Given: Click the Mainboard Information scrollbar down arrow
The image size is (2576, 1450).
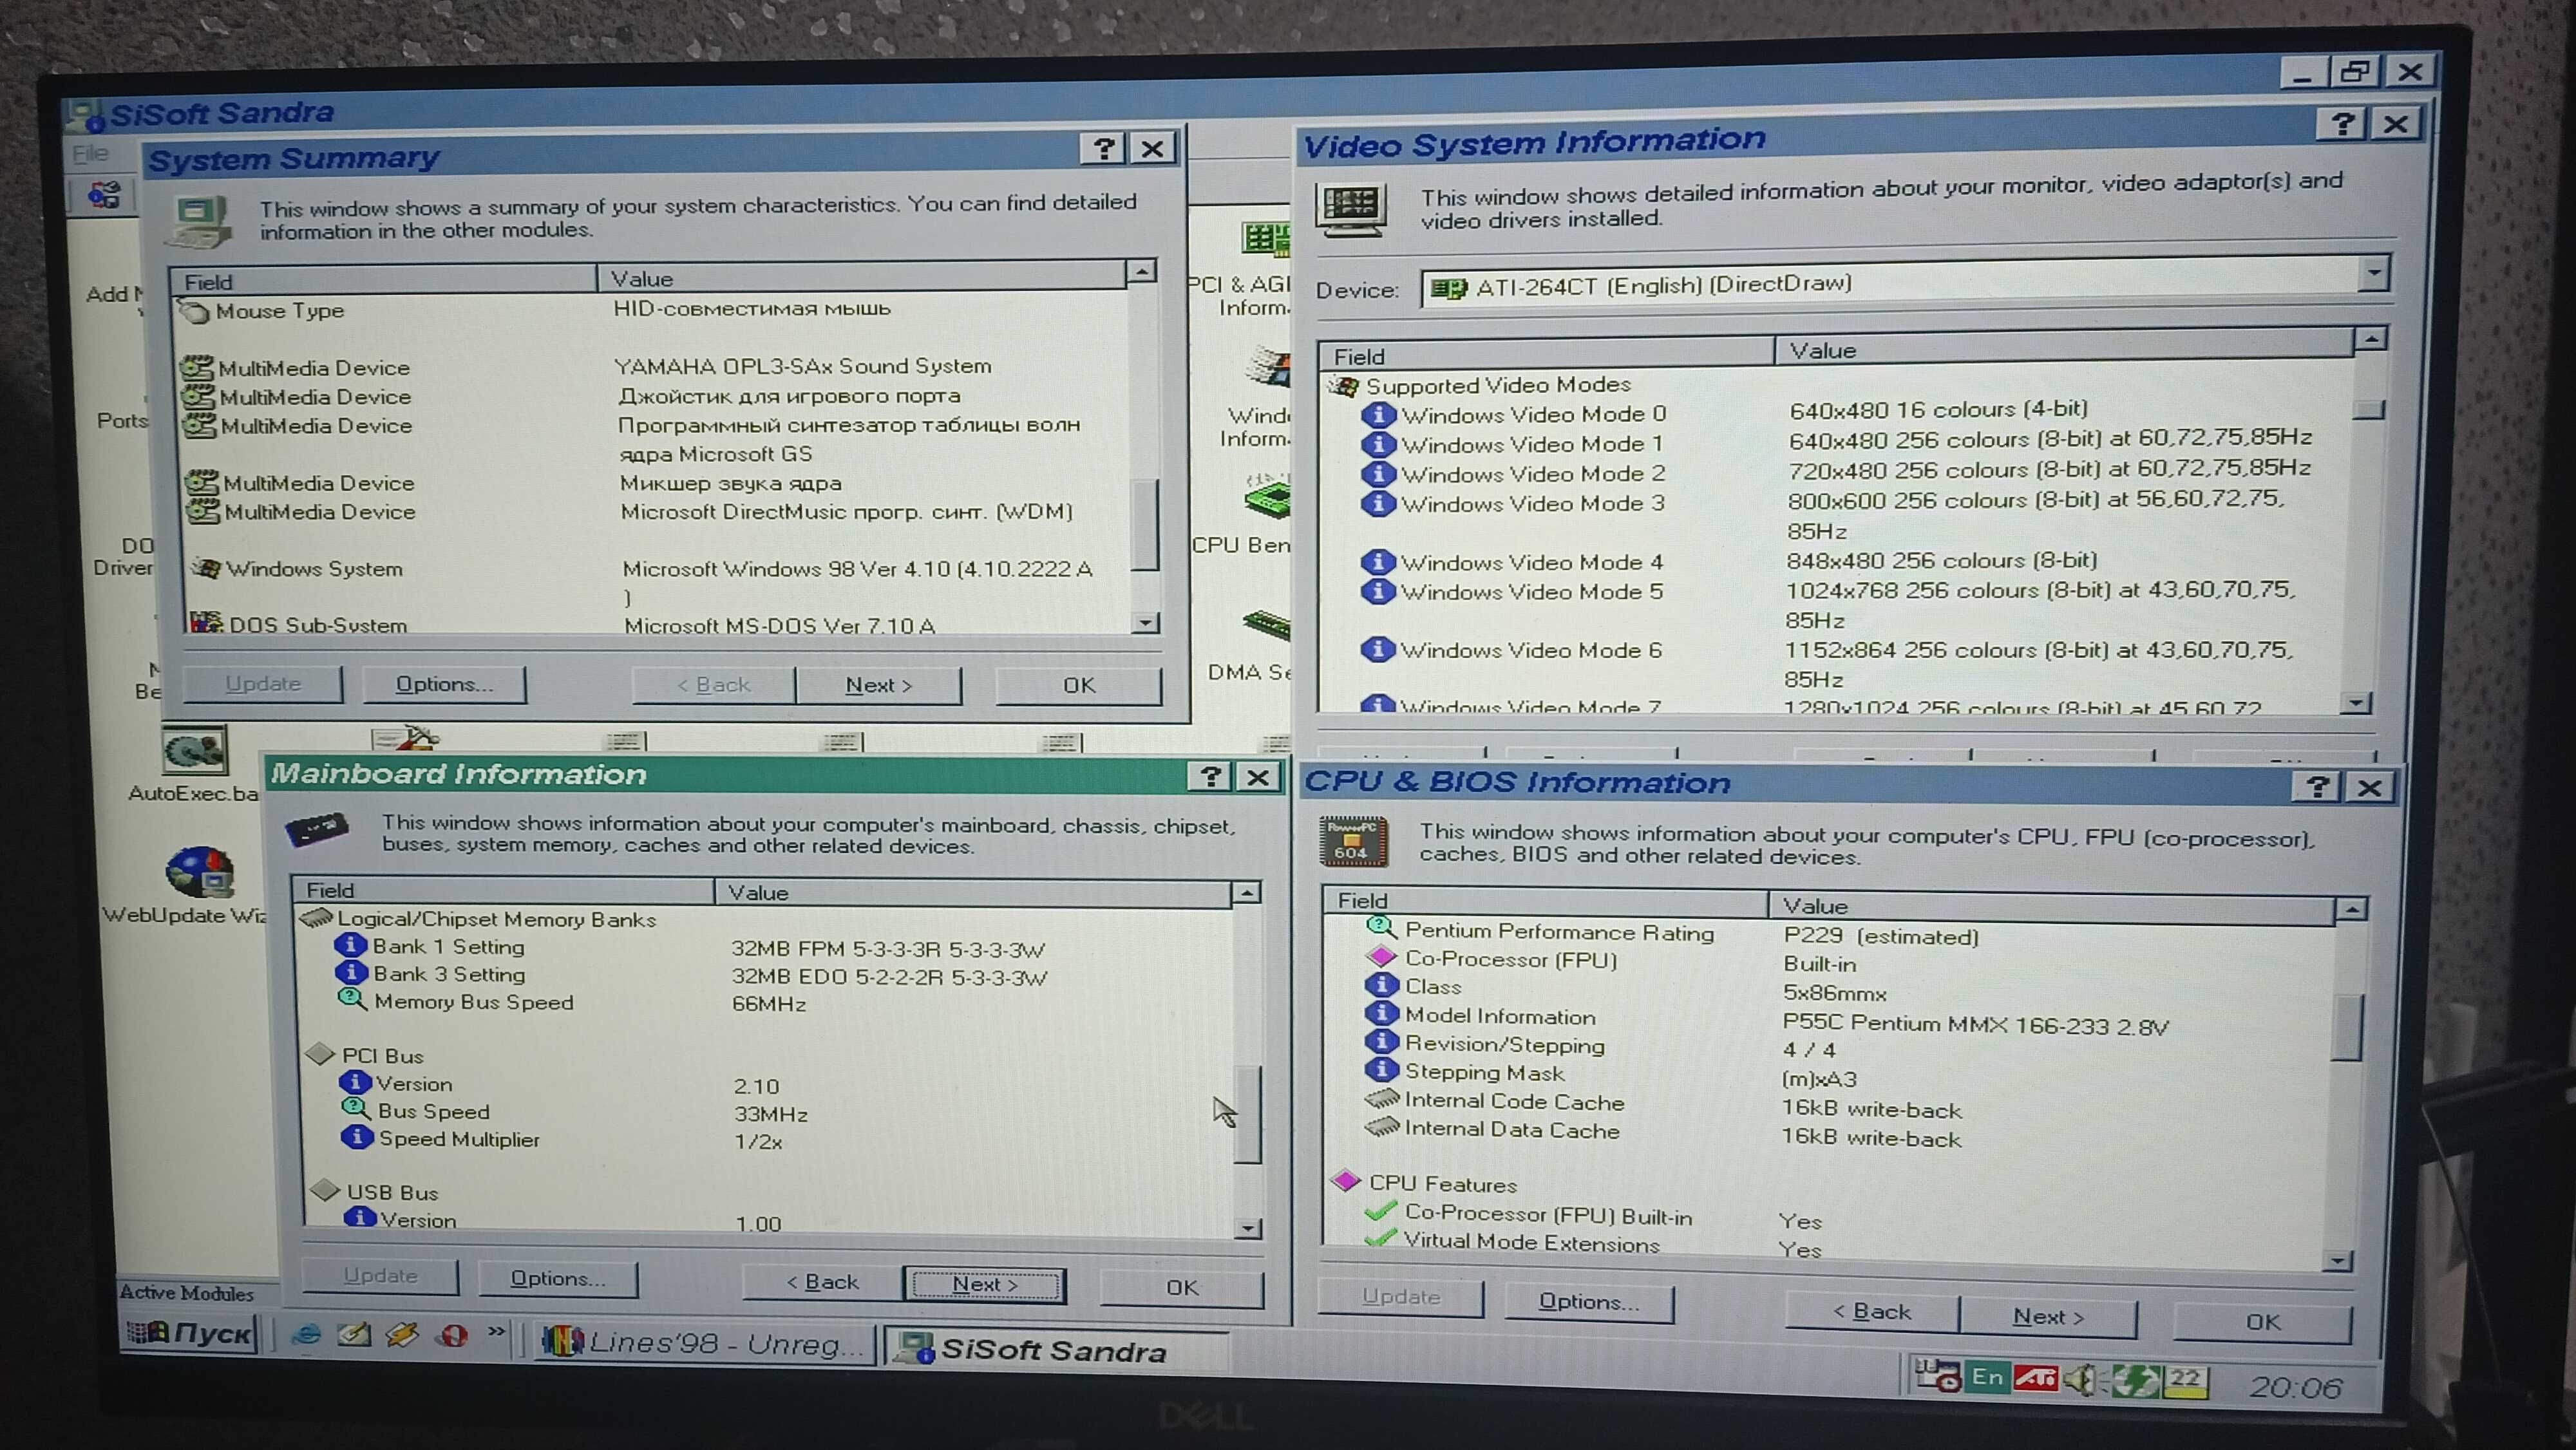Looking at the screenshot, I should [x=1247, y=1228].
